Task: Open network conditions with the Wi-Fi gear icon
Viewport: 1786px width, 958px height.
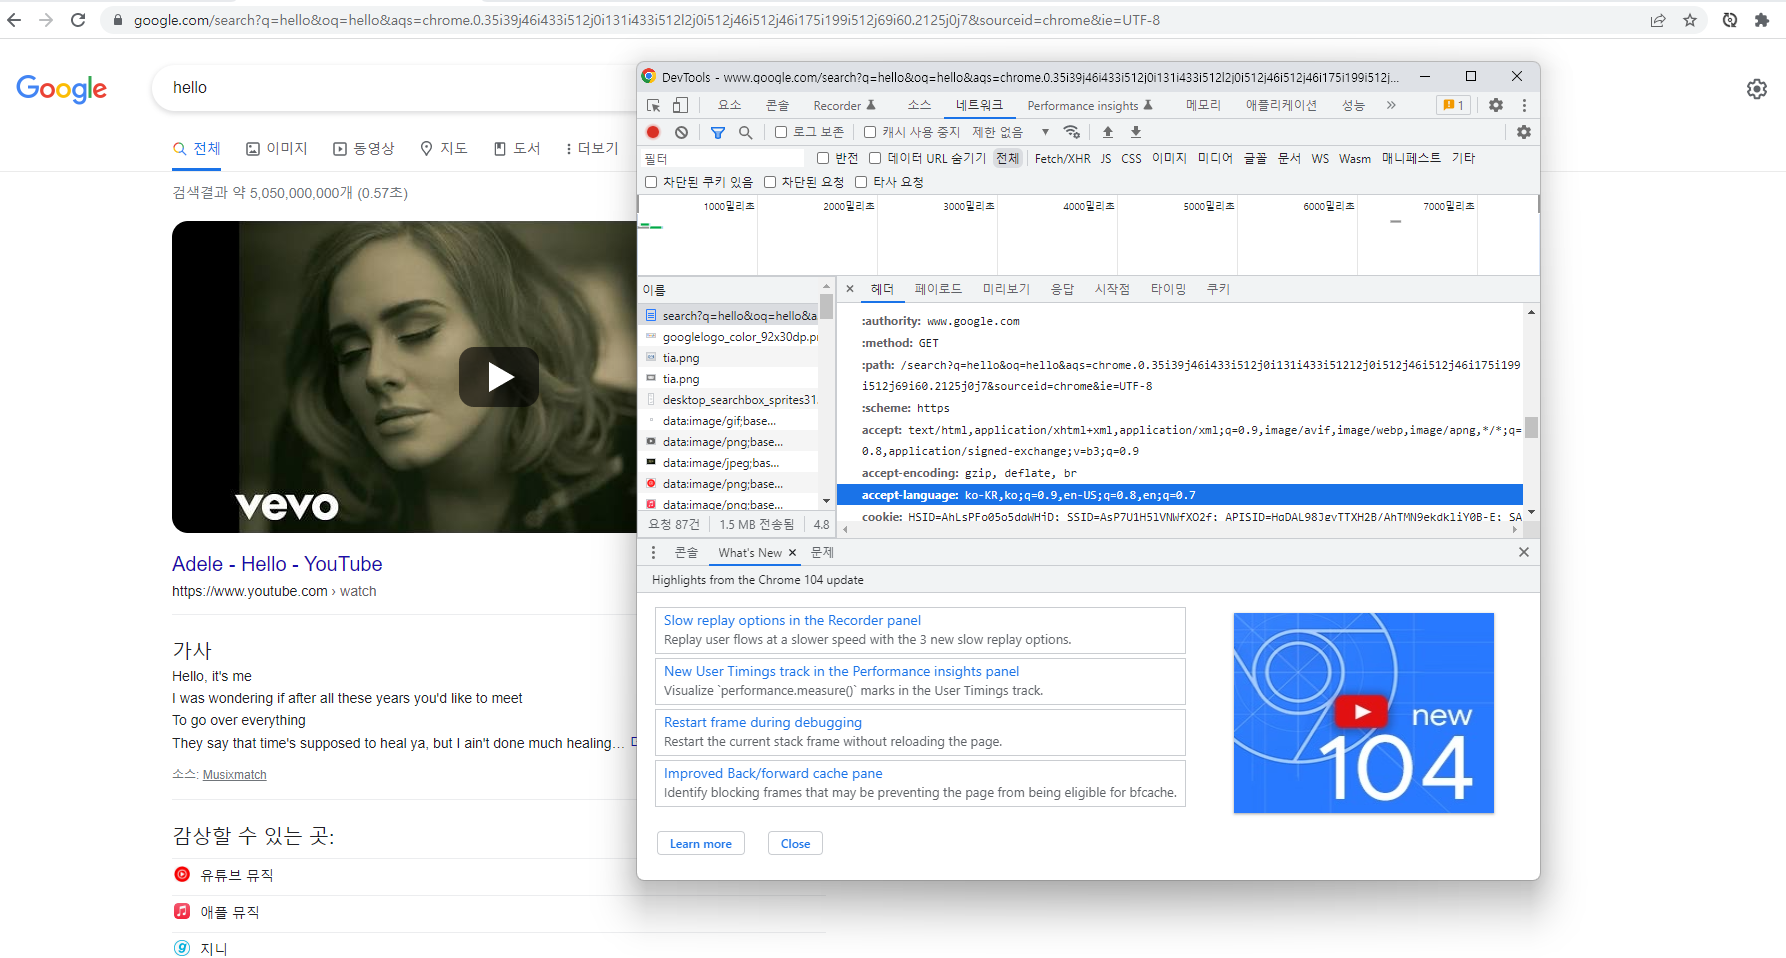Action: point(1072,132)
